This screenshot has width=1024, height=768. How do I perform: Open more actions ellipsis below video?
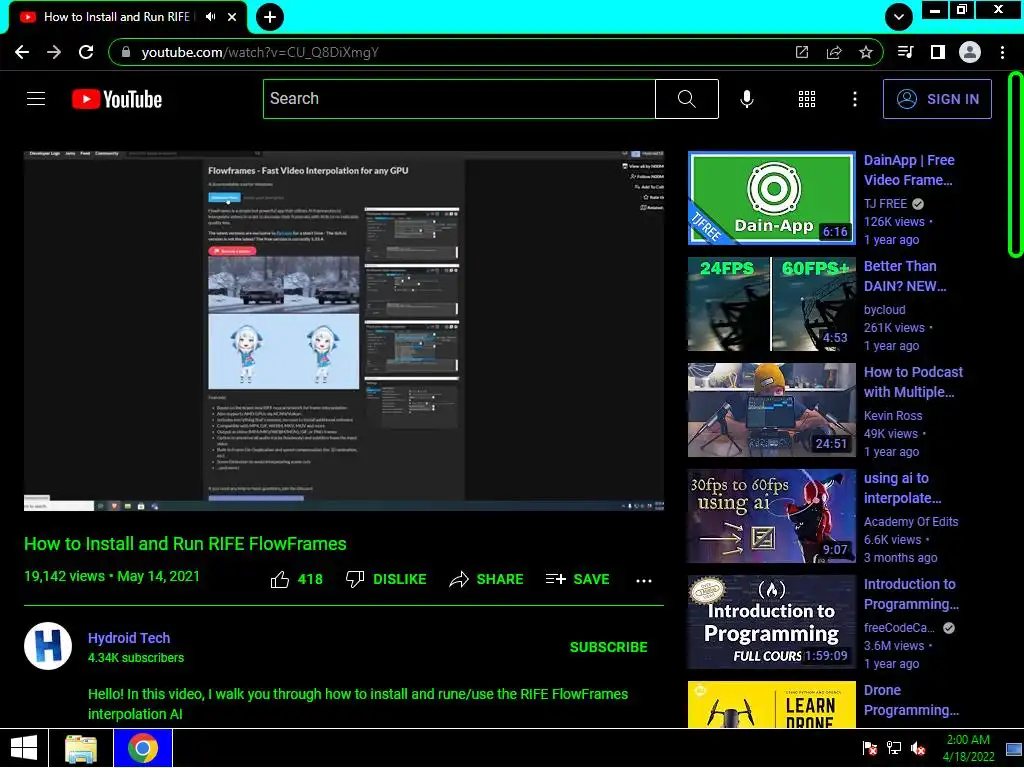click(644, 581)
